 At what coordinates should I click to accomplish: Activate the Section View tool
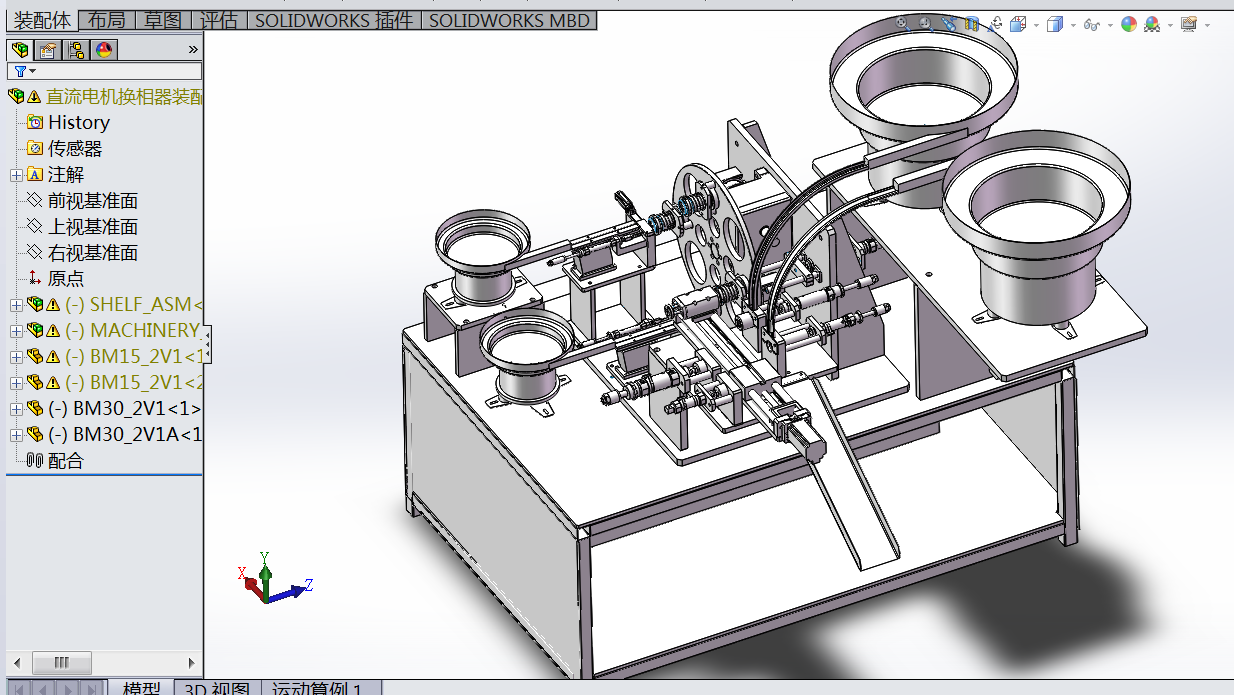point(973,24)
